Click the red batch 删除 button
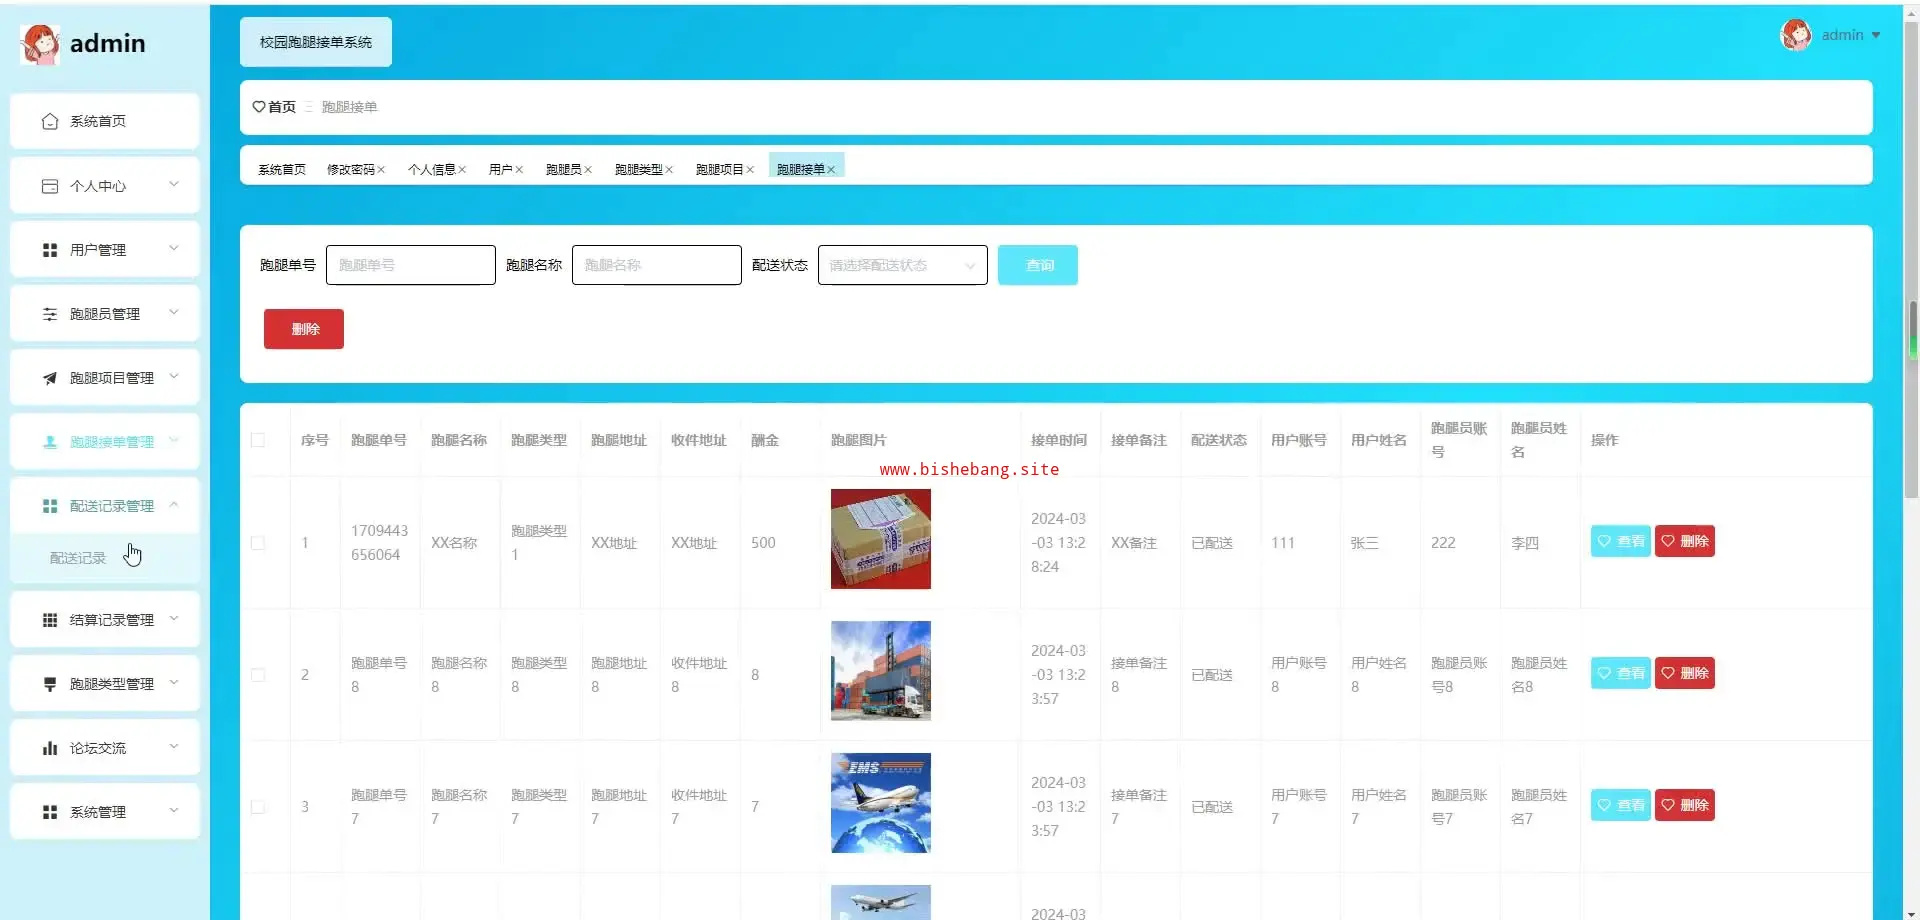Image resolution: width=1920 pixels, height=920 pixels. pyautogui.click(x=304, y=329)
